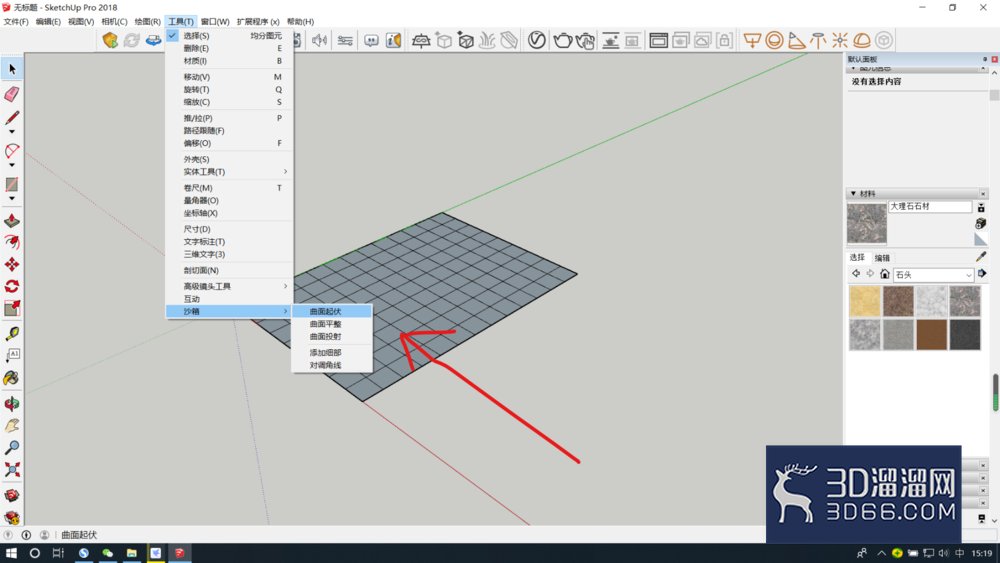Click the teapot render icon in toolbar
The width and height of the screenshot is (1000, 563).
point(562,41)
